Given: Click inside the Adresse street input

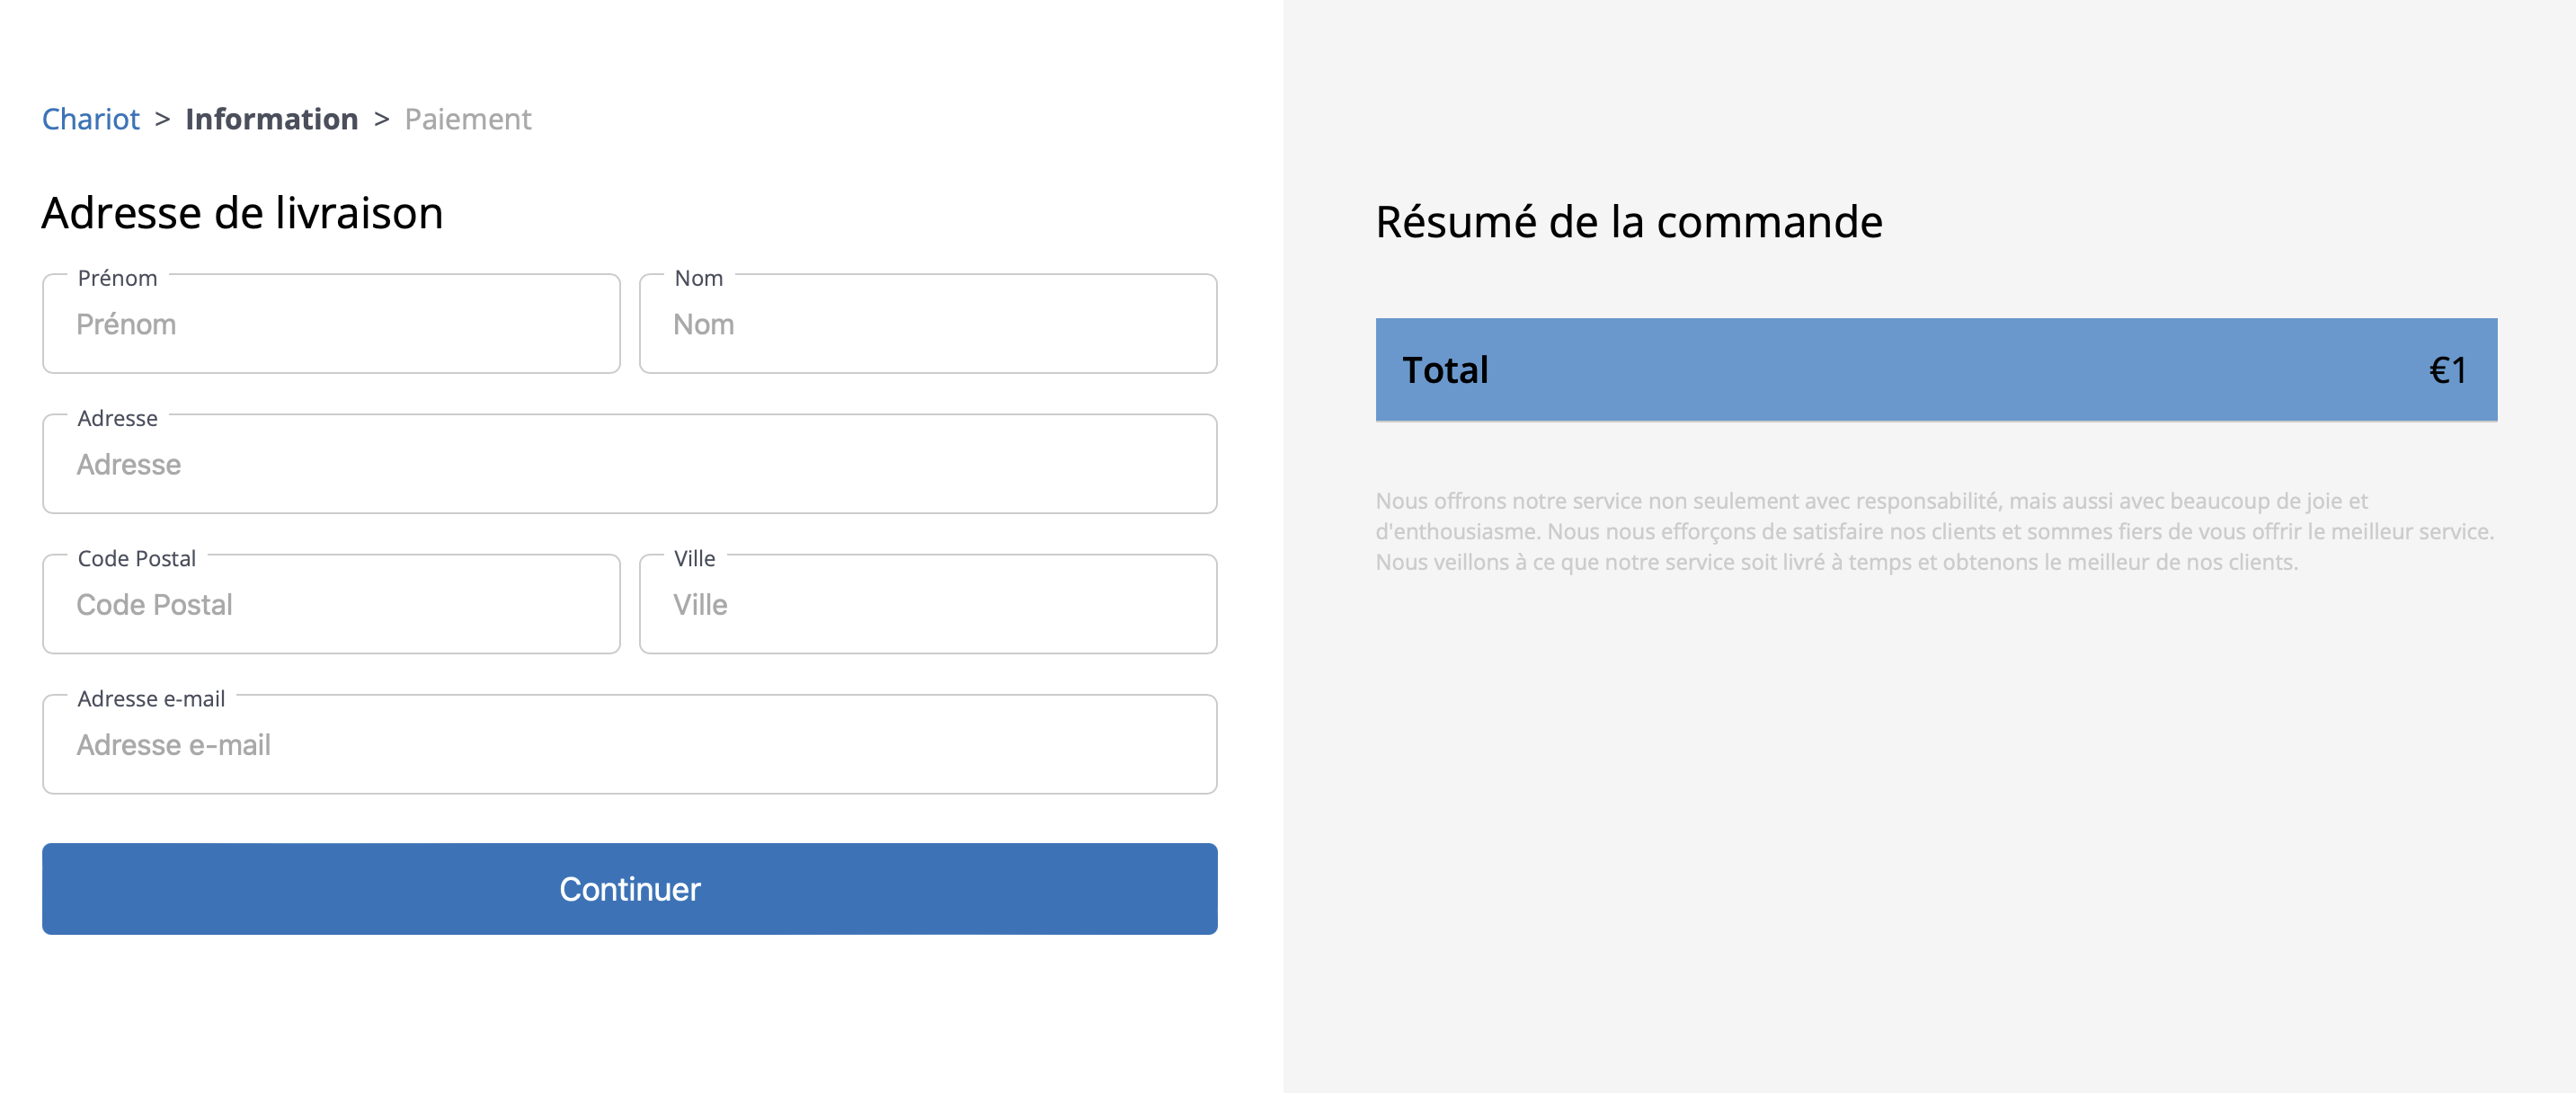Looking at the screenshot, I should [629, 465].
